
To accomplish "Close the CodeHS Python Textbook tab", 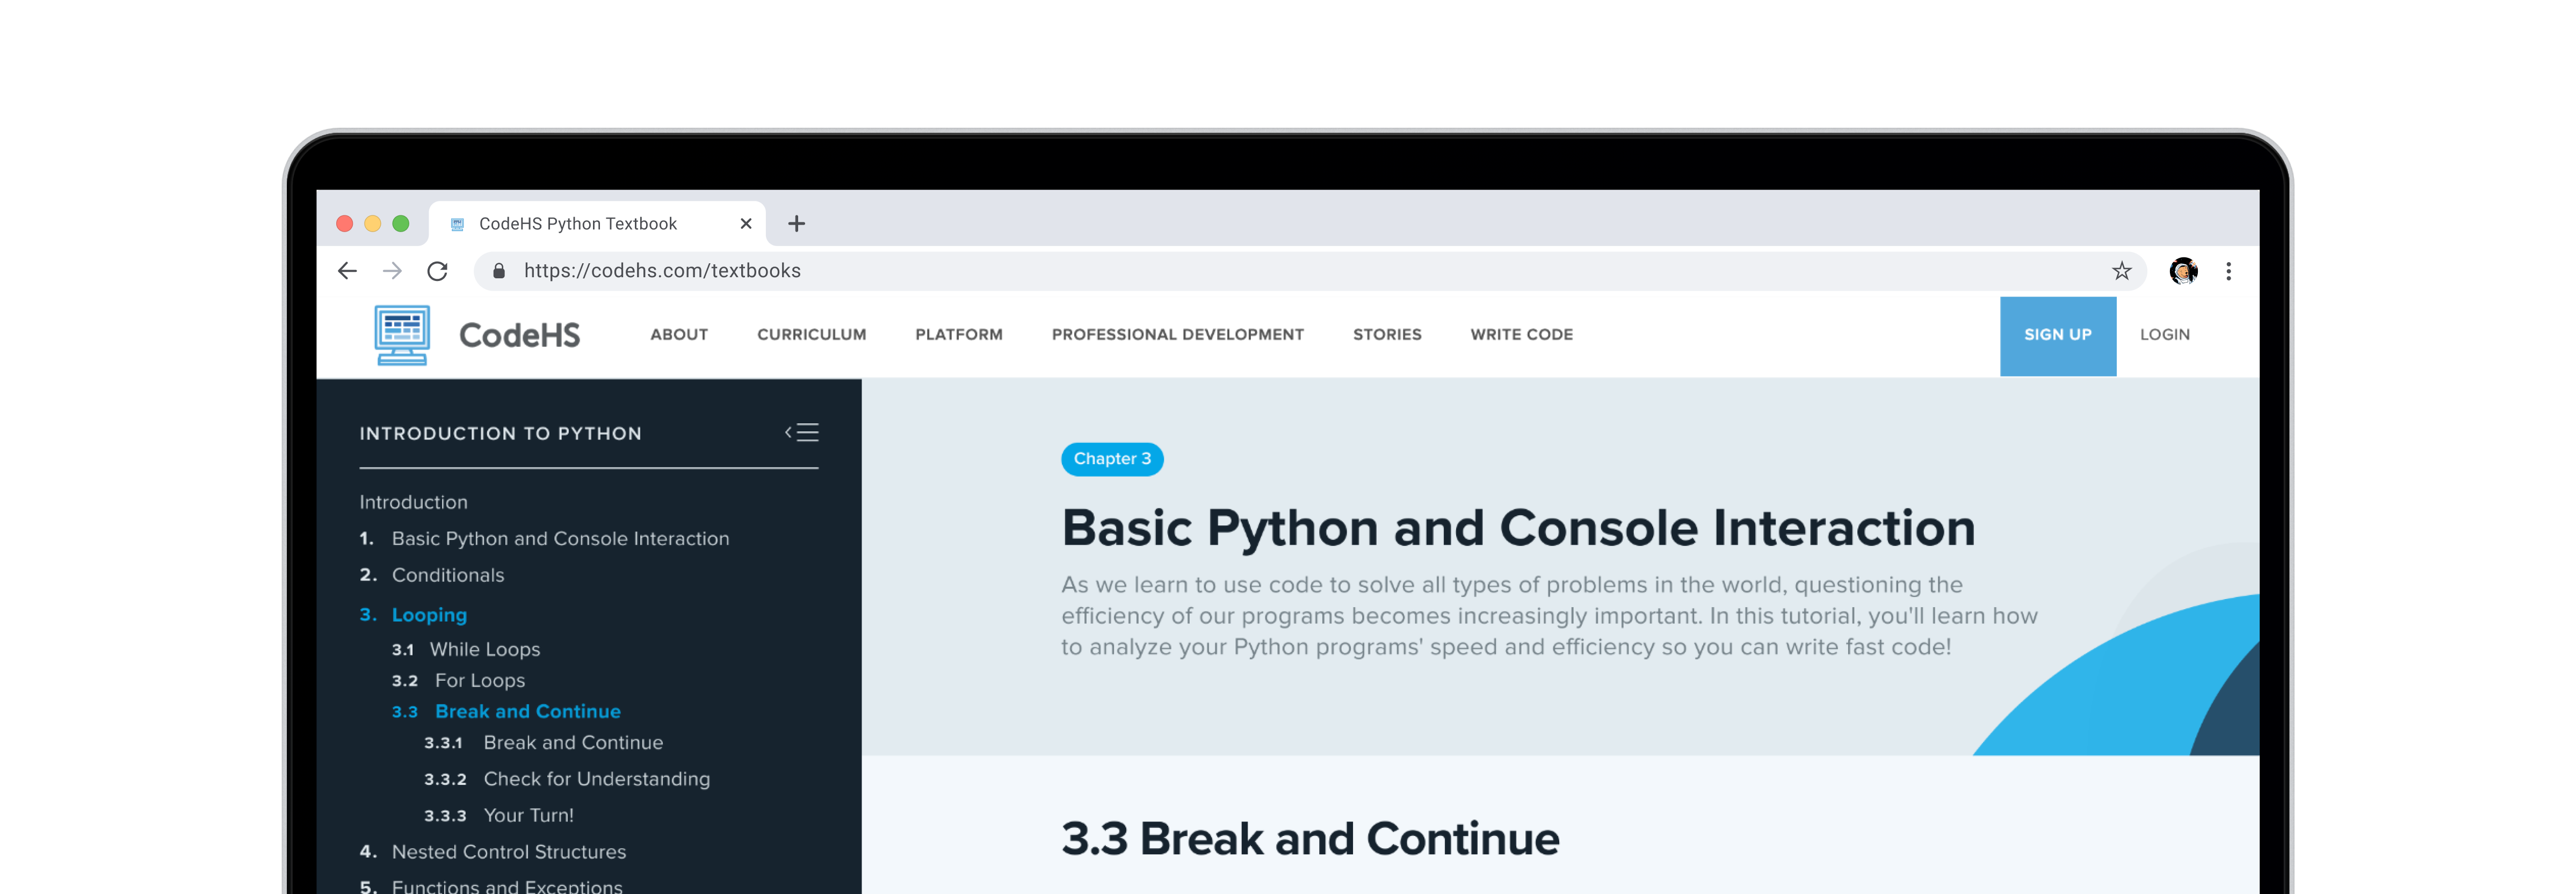I will [745, 224].
